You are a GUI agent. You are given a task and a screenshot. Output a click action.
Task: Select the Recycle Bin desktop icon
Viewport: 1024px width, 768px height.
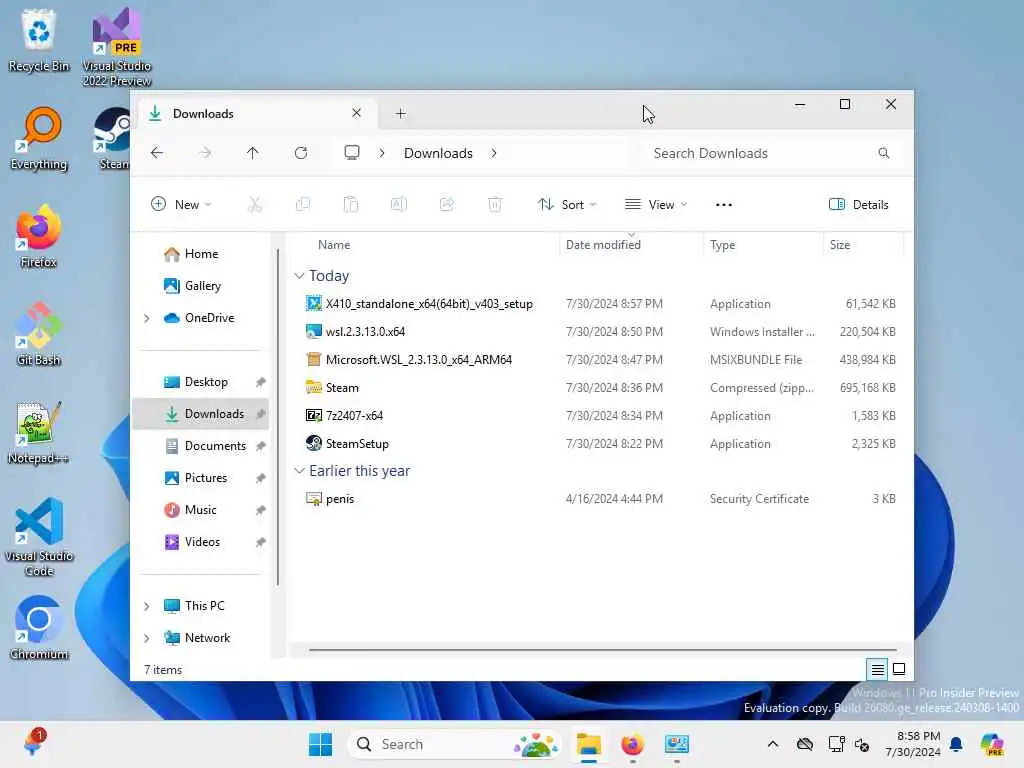point(39,41)
